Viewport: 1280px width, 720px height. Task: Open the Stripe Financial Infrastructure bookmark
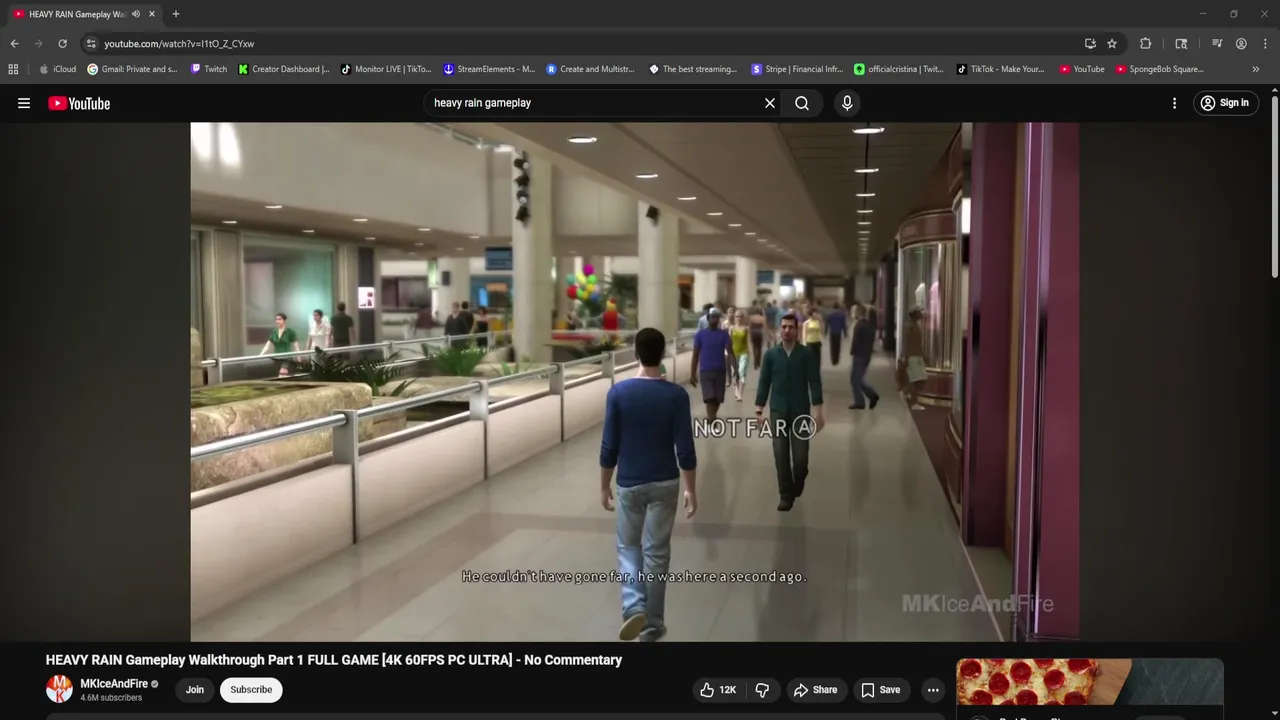point(797,69)
